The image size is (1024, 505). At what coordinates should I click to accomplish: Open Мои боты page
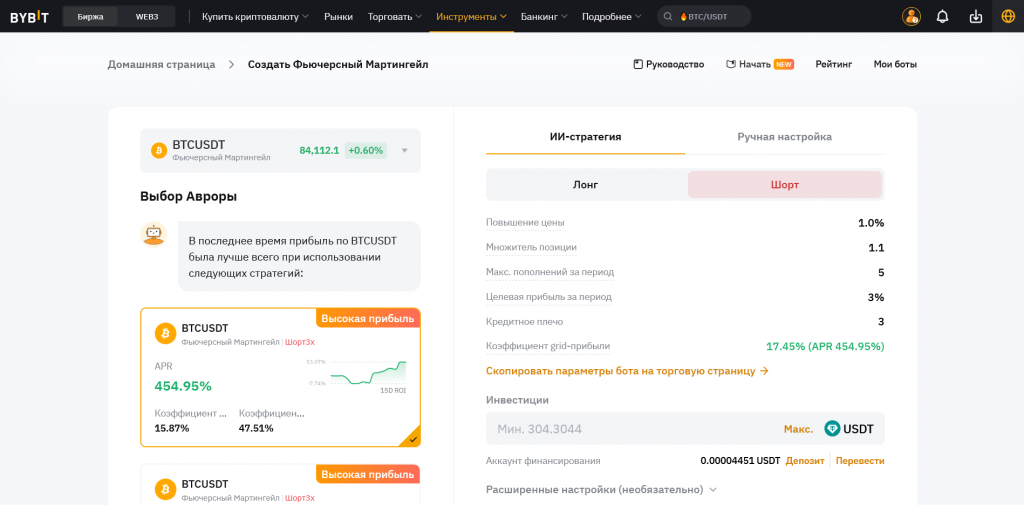pos(895,64)
